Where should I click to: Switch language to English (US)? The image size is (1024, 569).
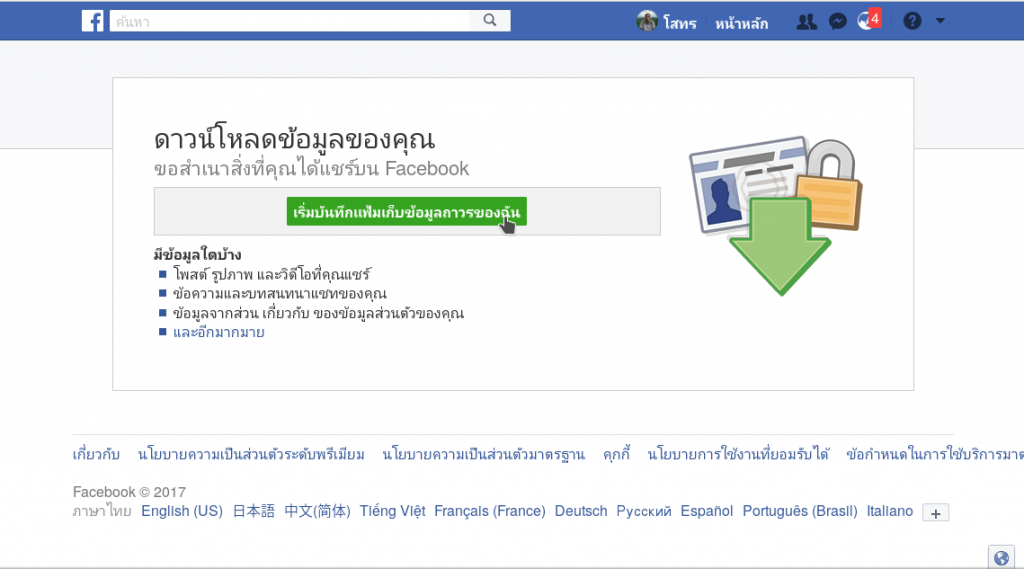182,511
